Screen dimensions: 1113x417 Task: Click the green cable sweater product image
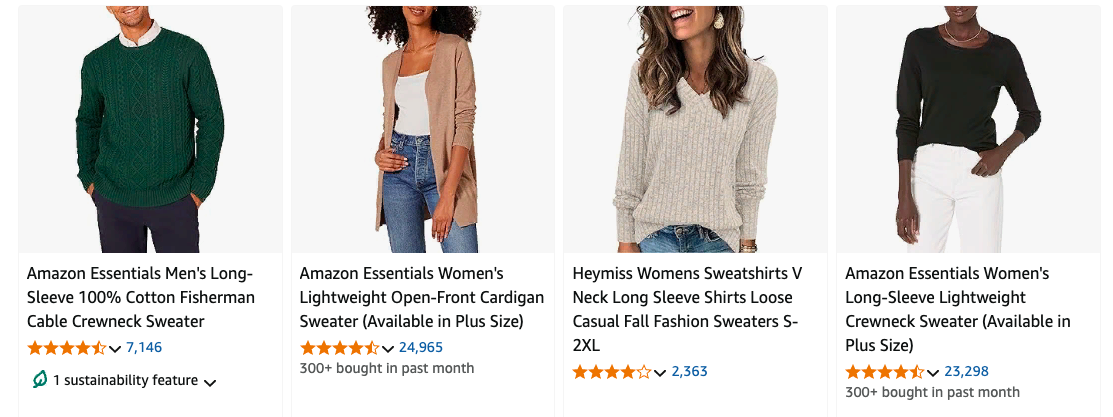point(151,129)
